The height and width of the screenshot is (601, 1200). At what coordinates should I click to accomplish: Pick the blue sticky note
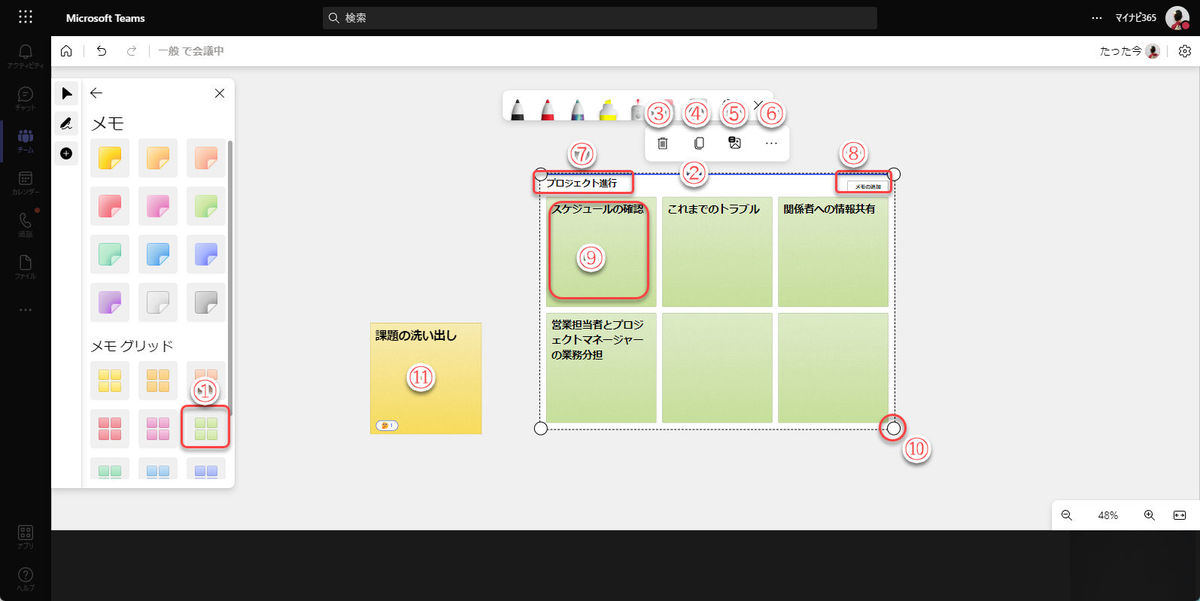[158, 254]
